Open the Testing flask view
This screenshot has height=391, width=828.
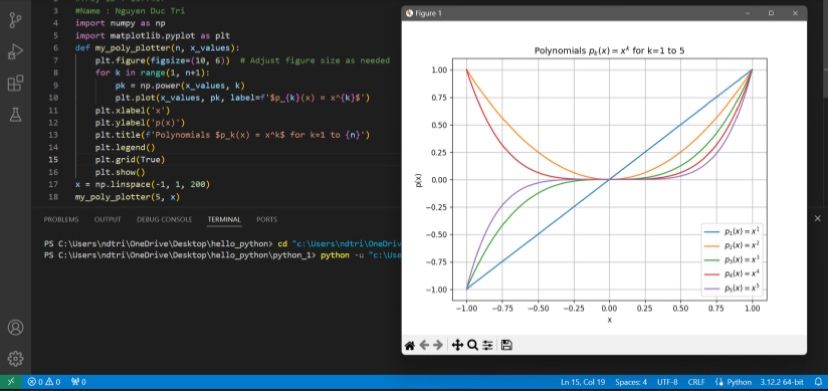[15, 114]
